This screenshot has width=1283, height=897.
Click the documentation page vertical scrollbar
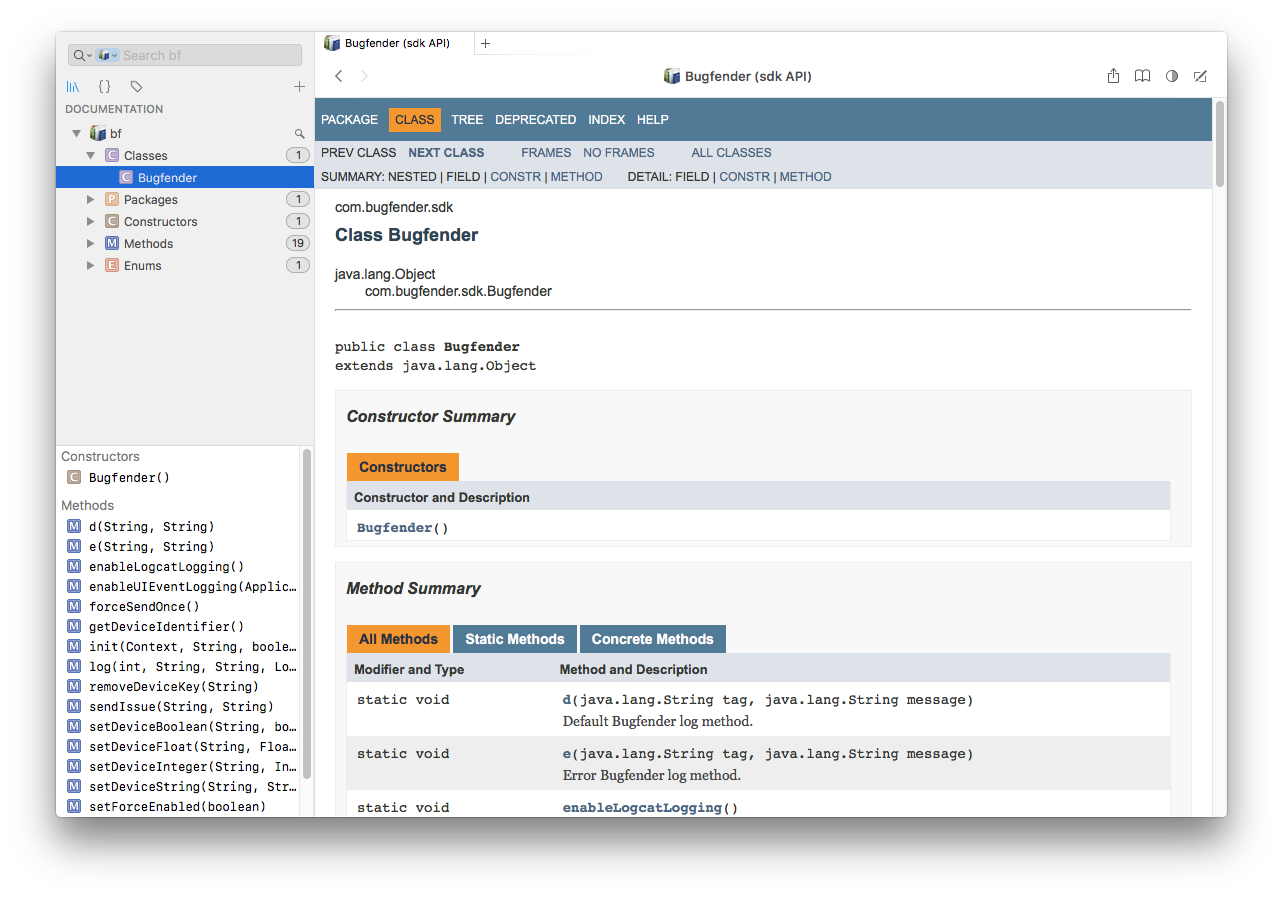tap(1219, 142)
